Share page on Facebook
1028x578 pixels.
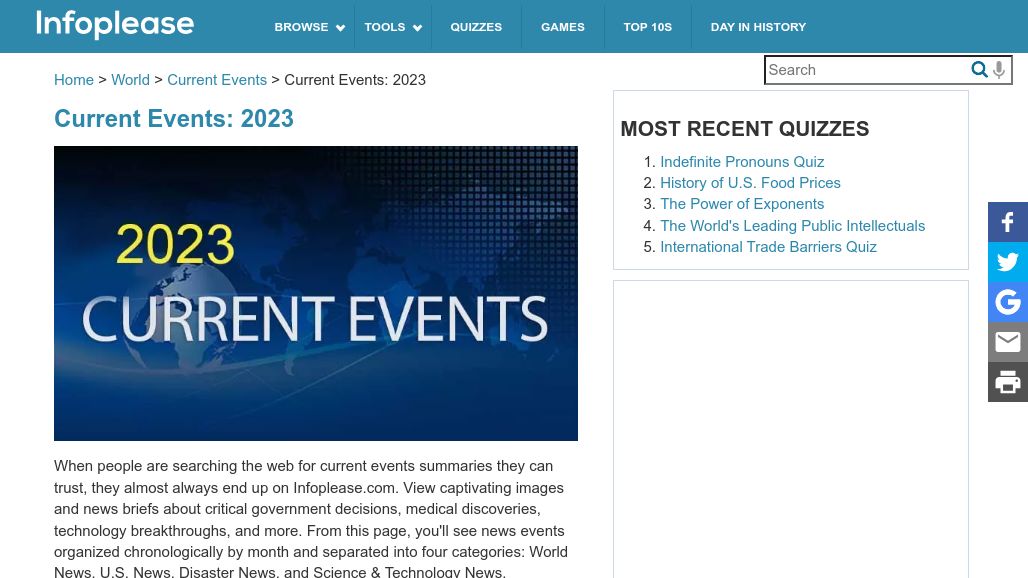pyautogui.click(x=1008, y=222)
